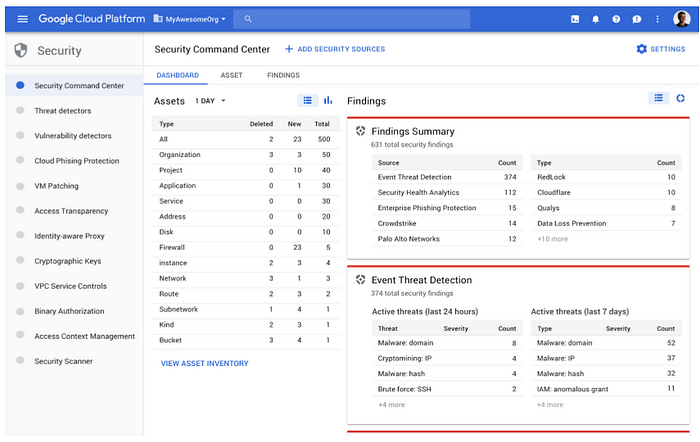Expand the MyAwesomeOrg project selector

[190, 19]
